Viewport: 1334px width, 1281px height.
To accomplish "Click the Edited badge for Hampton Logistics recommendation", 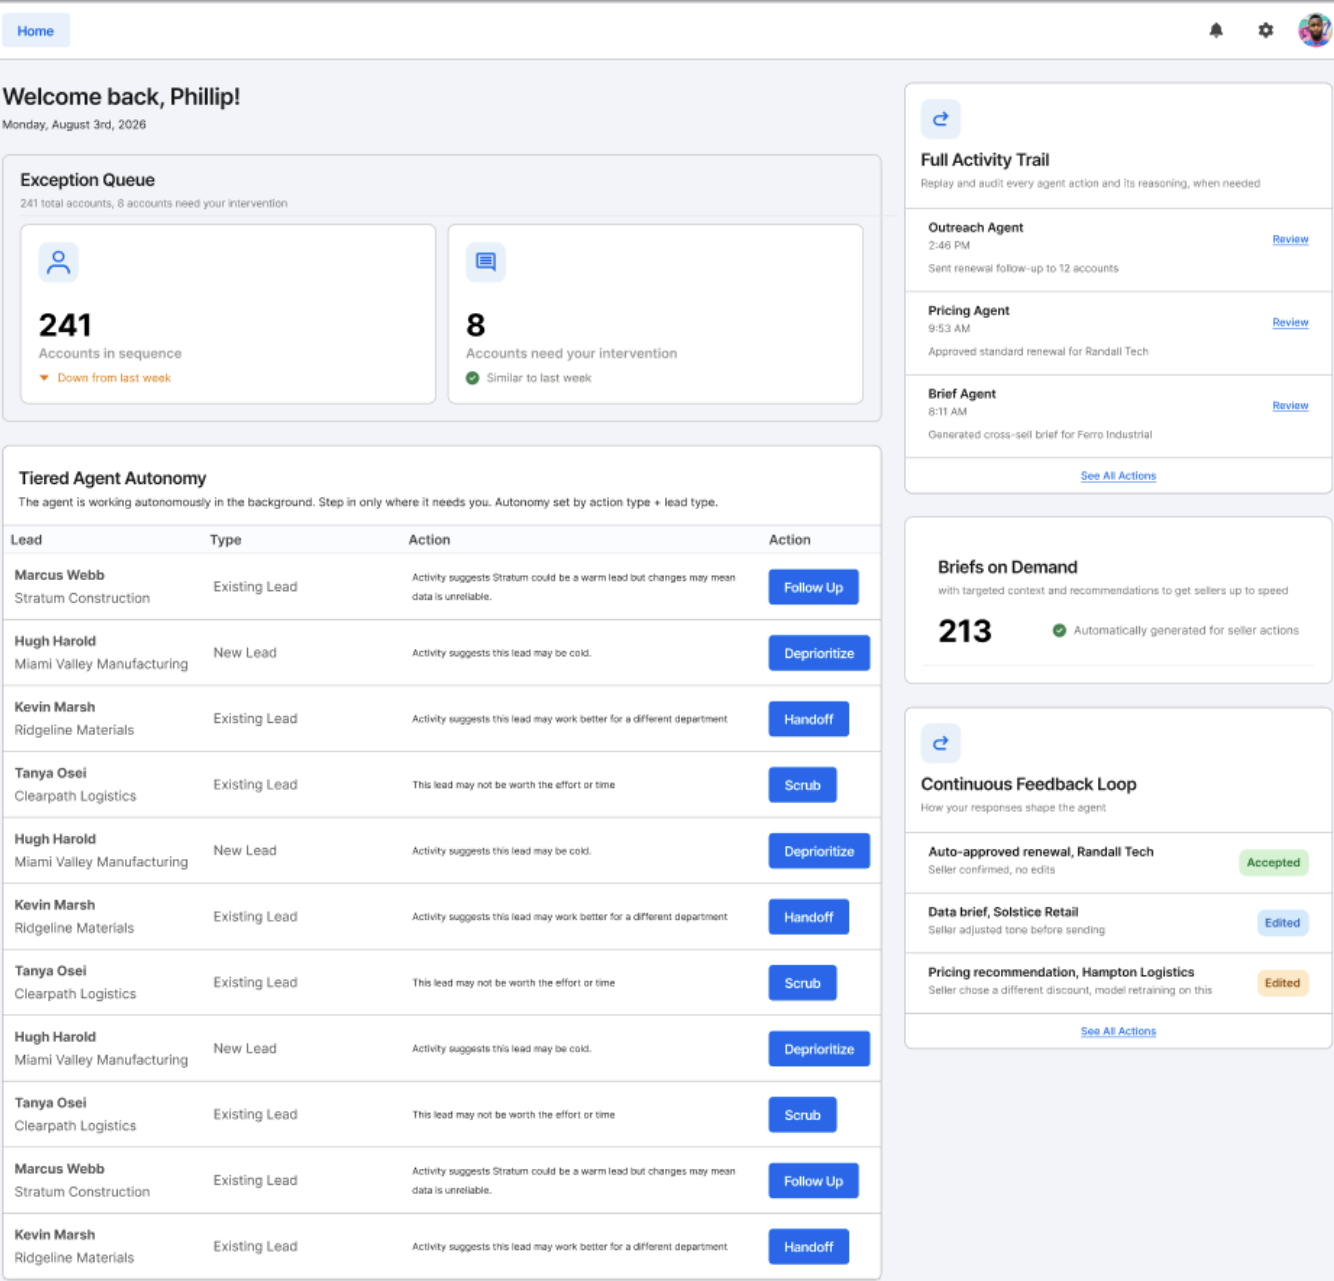I will tap(1282, 983).
